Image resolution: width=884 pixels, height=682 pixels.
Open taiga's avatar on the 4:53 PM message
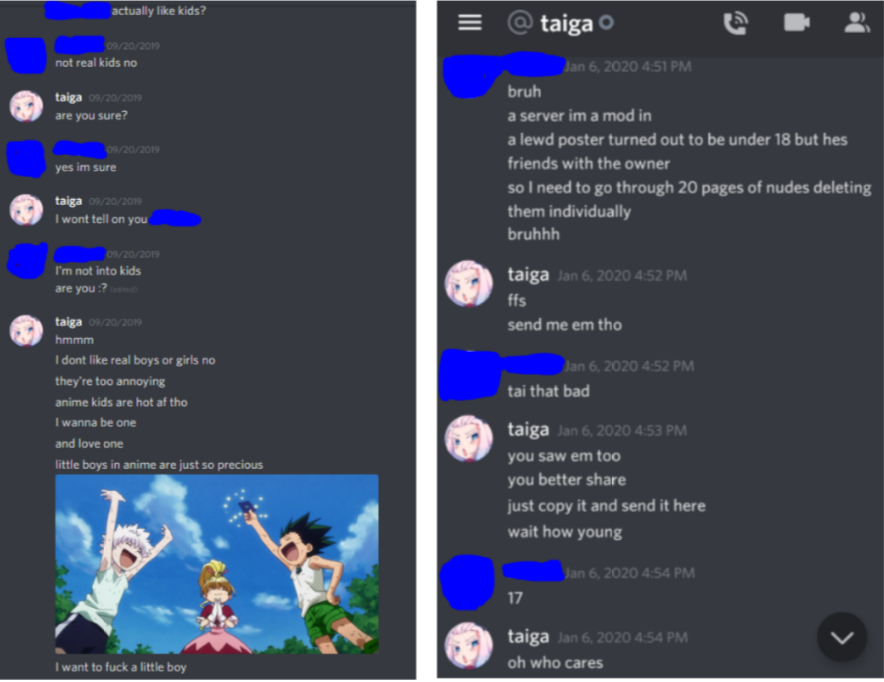pyautogui.click(x=468, y=439)
